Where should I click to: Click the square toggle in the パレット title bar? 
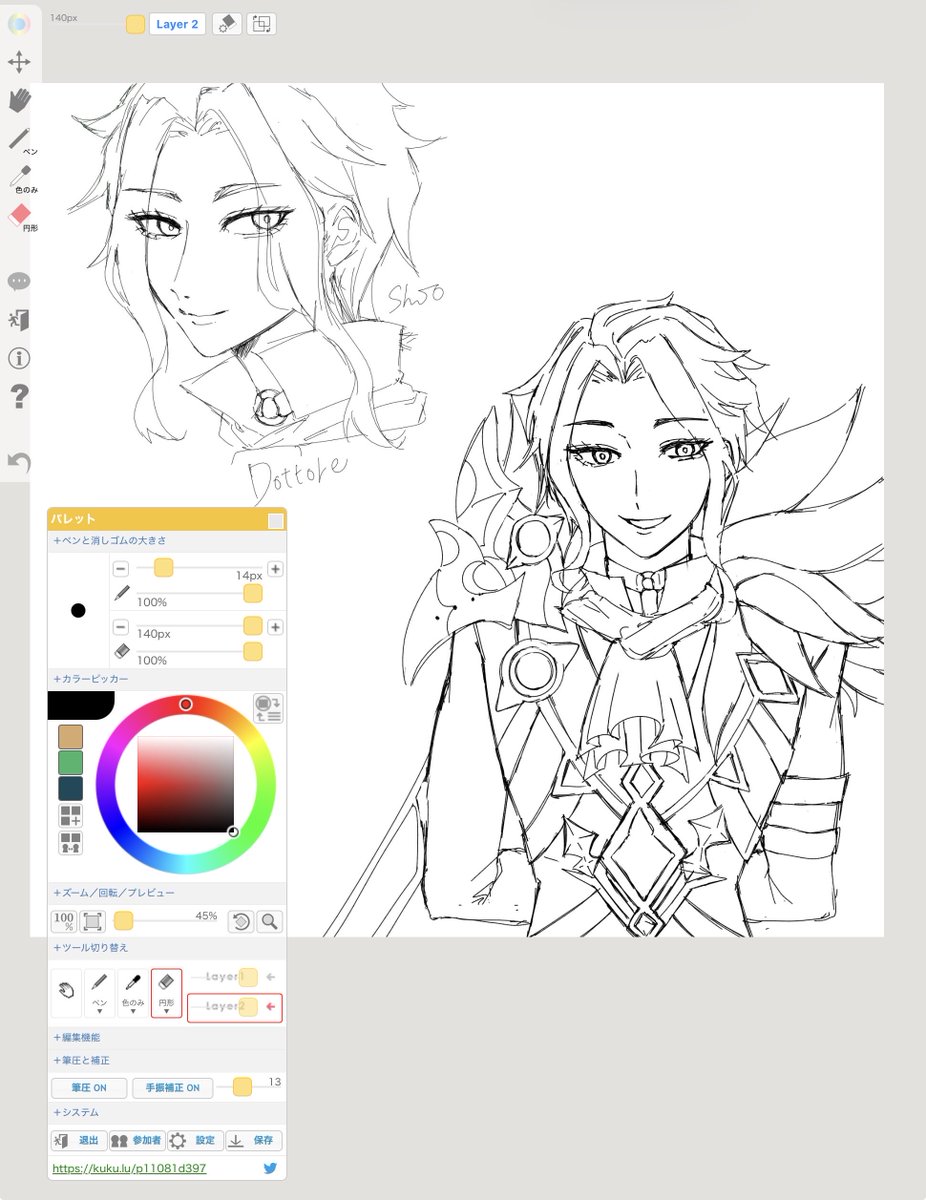click(x=275, y=520)
